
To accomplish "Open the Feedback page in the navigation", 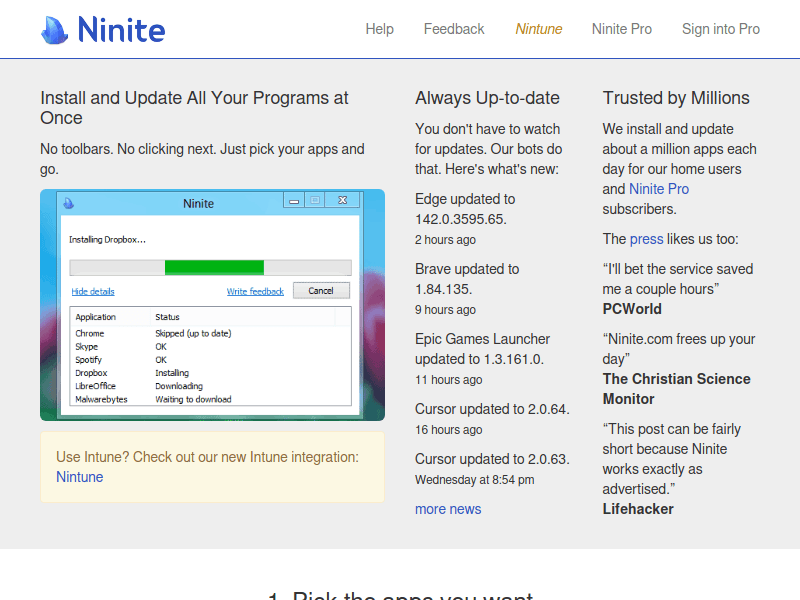I will coord(454,29).
